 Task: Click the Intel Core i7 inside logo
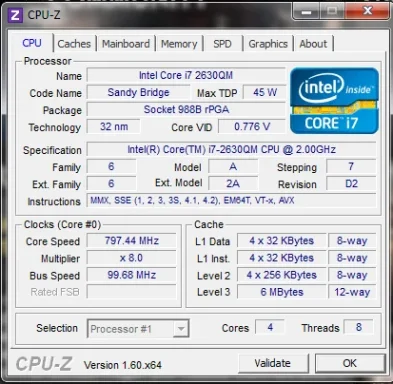coord(334,101)
